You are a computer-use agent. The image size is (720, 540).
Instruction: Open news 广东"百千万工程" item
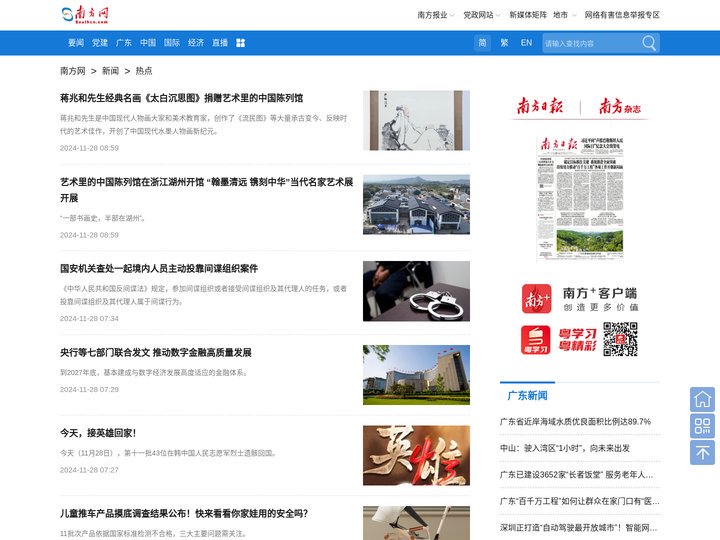click(579, 501)
